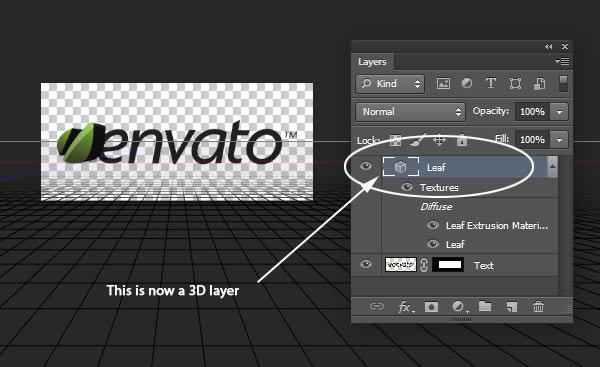Viewport: 600px width, 367px height.
Task: Toggle the Textures visibility eye
Action: (406, 187)
